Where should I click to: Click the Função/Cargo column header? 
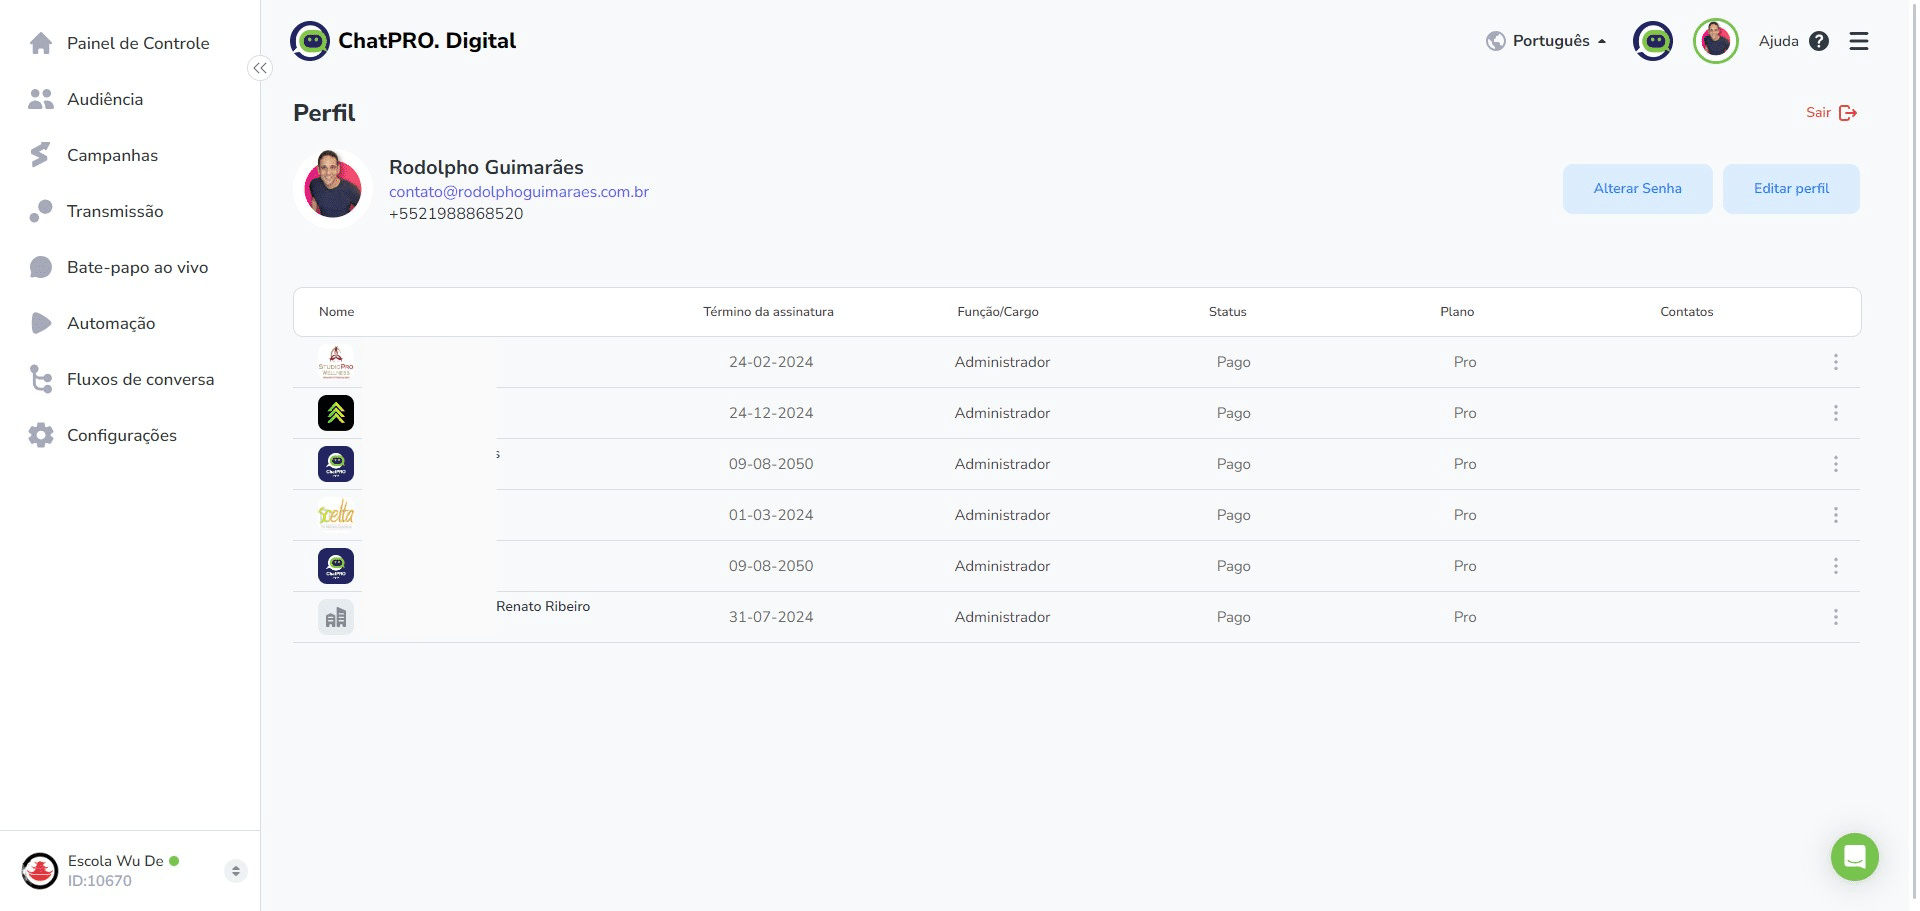998,312
